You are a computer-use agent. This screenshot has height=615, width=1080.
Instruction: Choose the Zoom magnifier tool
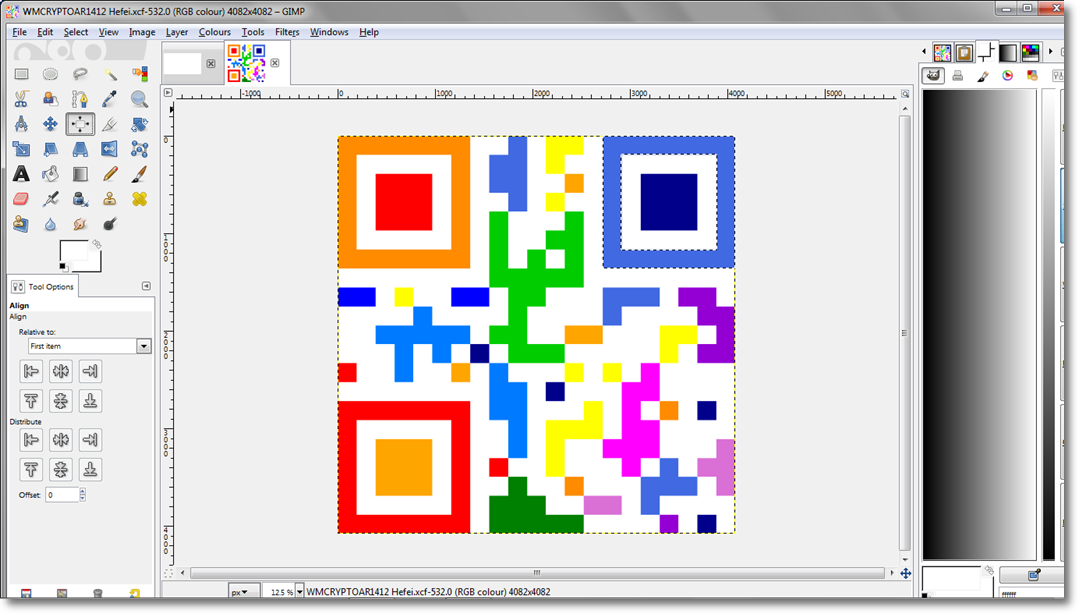(x=139, y=99)
